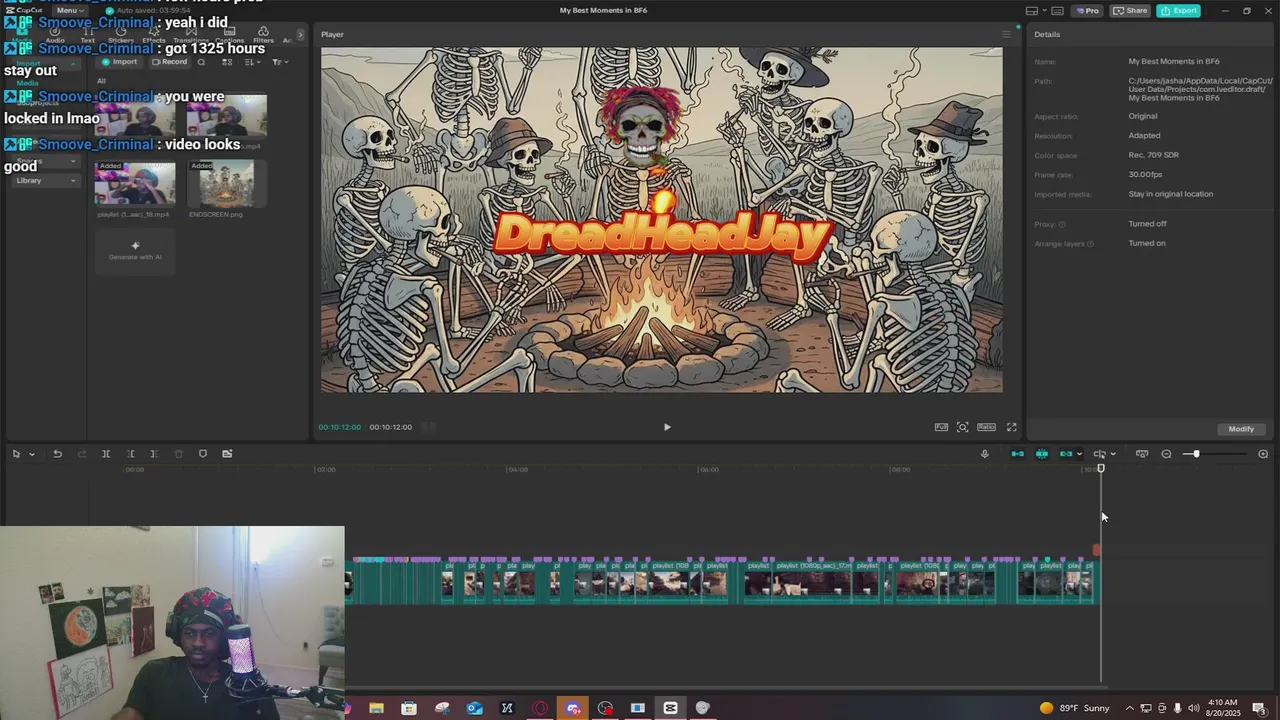
Task: Click the Undo icon
Action: [x=57, y=454]
